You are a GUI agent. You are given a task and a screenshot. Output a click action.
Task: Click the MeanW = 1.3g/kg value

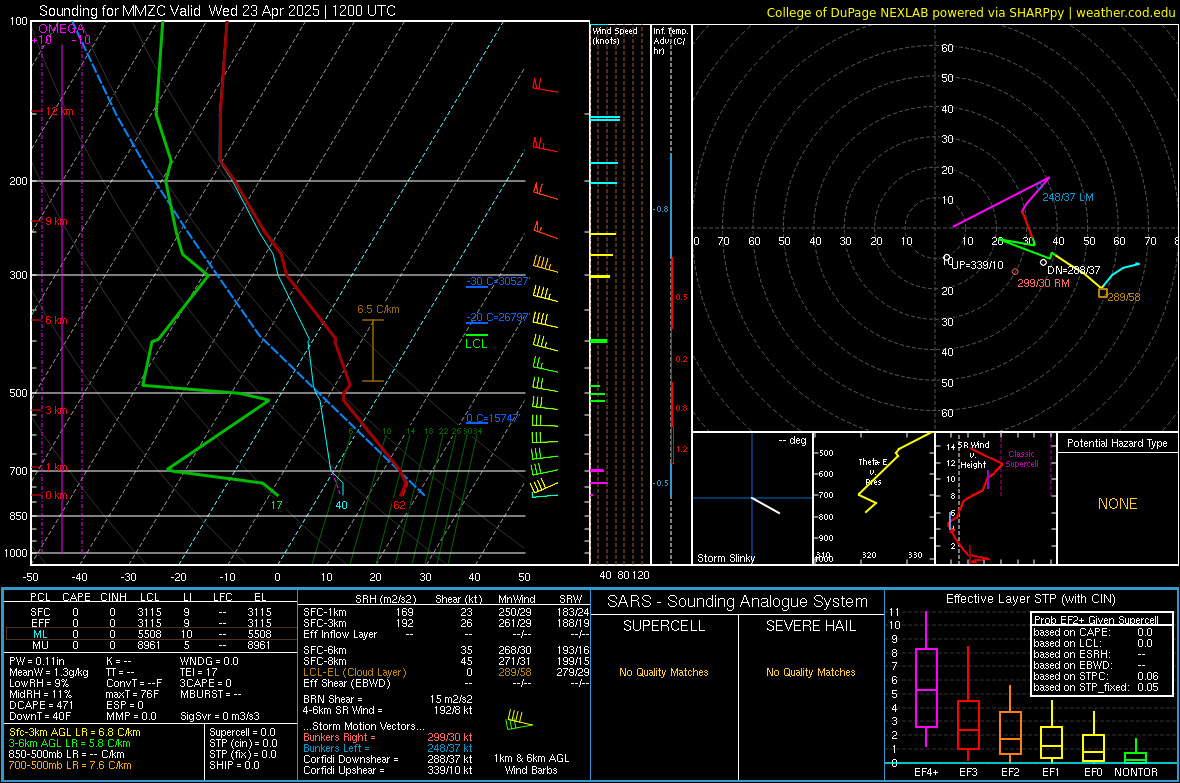click(49, 672)
